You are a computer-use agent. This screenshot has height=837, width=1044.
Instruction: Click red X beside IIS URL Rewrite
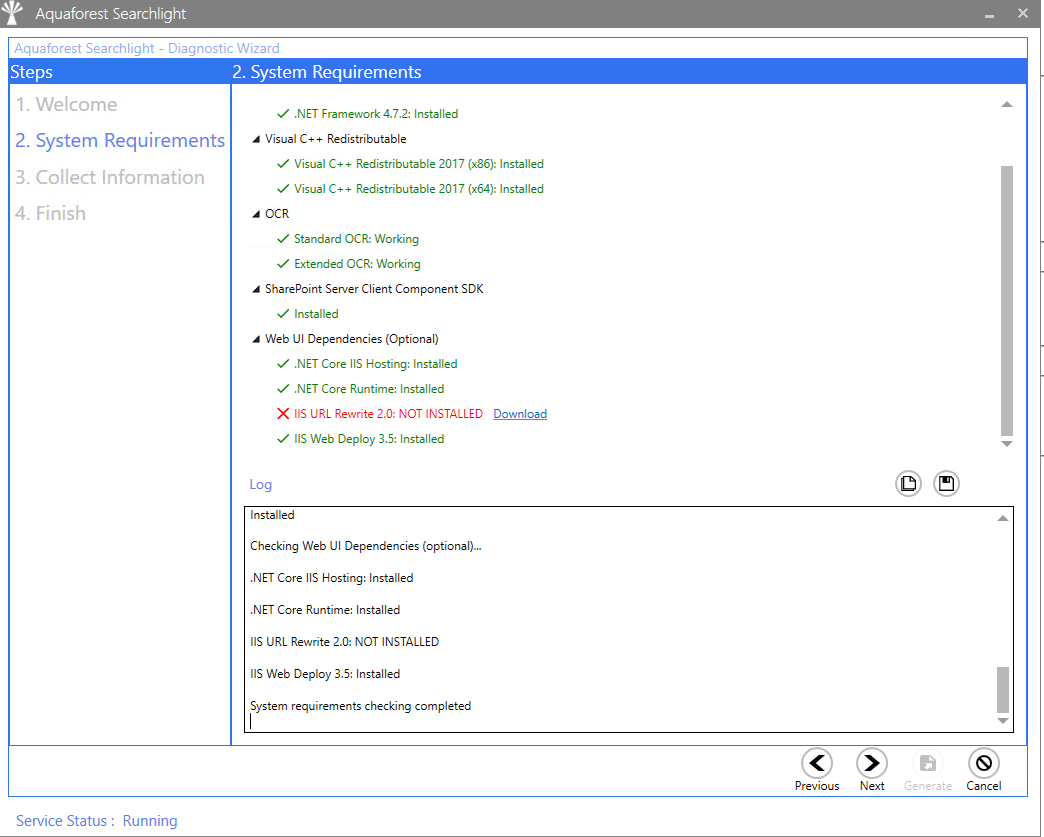coord(283,414)
